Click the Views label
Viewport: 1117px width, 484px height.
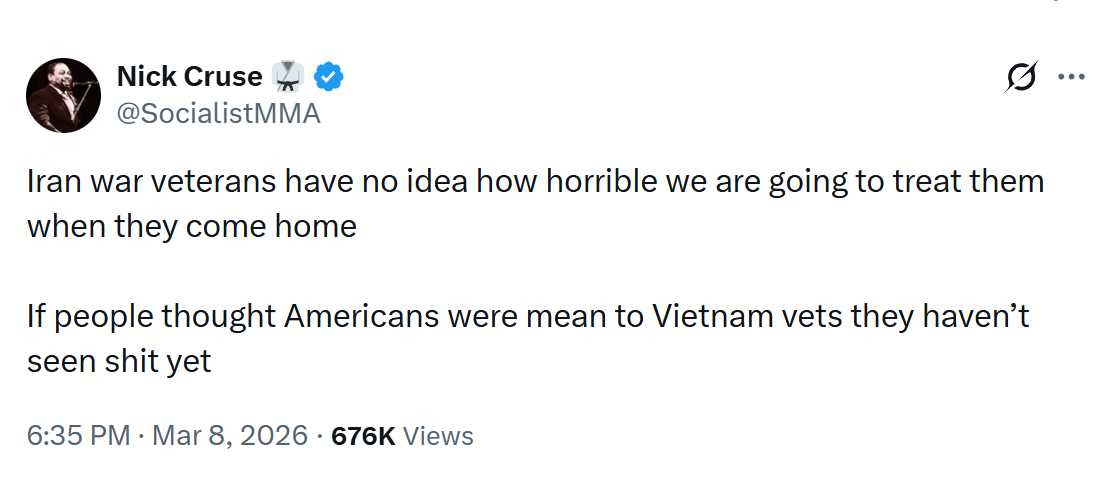tap(439, 436)
